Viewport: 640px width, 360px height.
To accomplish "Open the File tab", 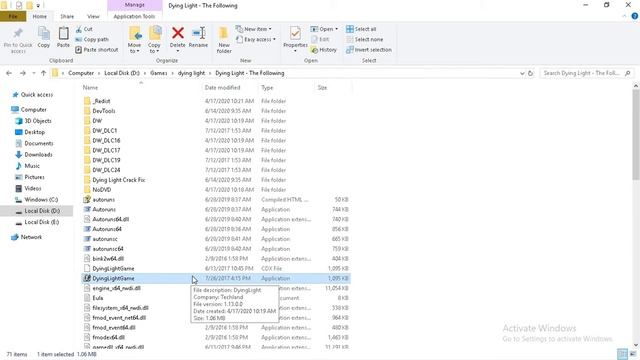I will [13, 17].
